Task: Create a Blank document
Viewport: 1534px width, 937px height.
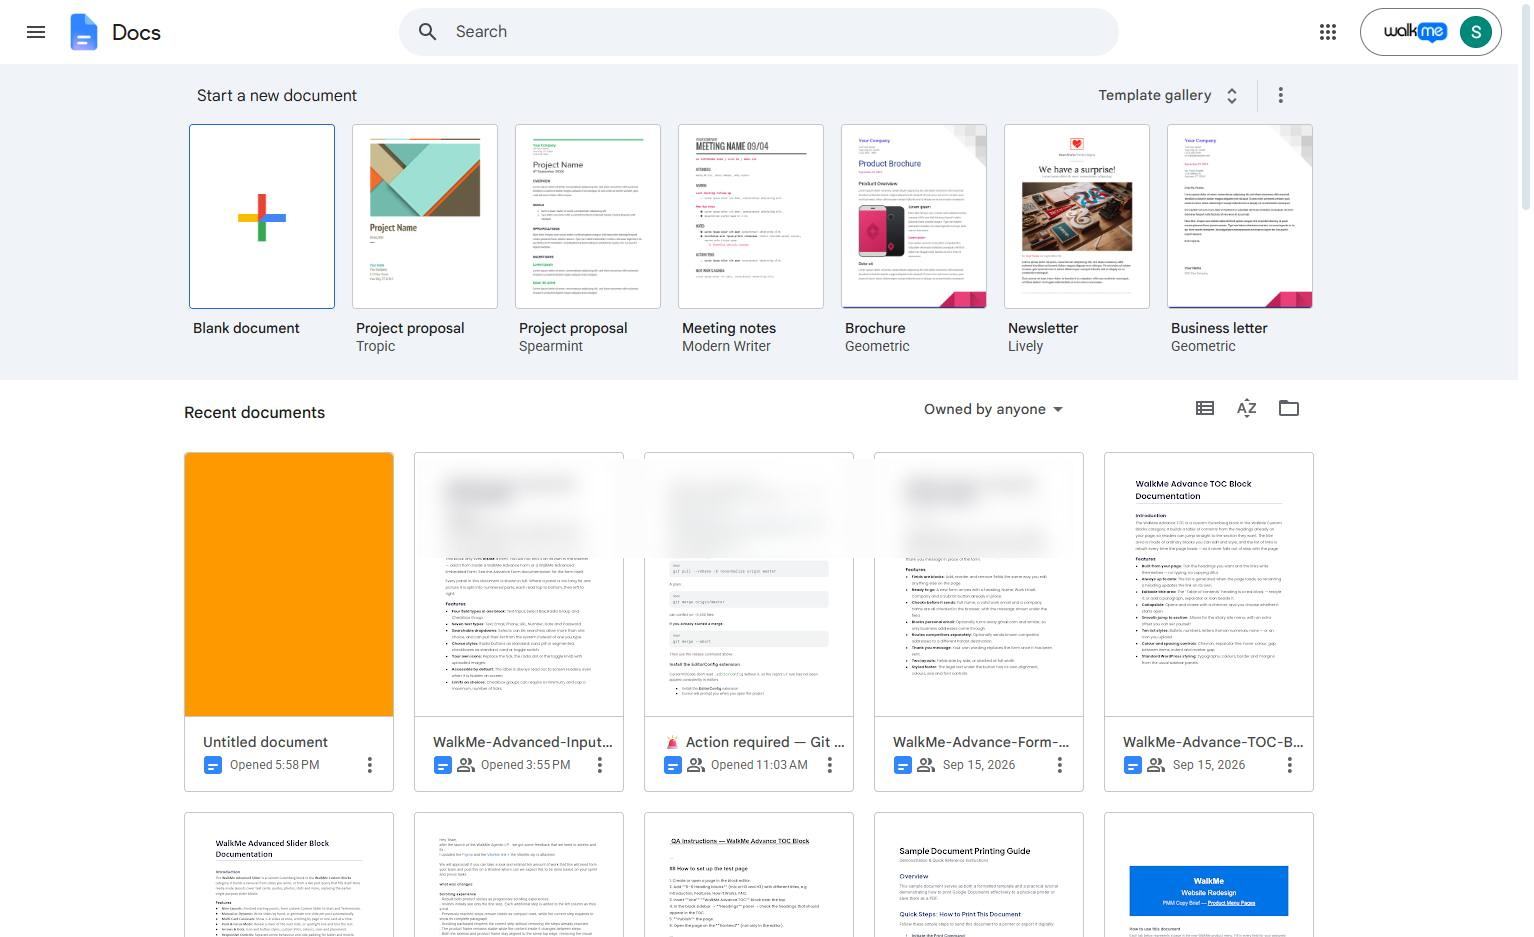Action: tap(262, 216)
